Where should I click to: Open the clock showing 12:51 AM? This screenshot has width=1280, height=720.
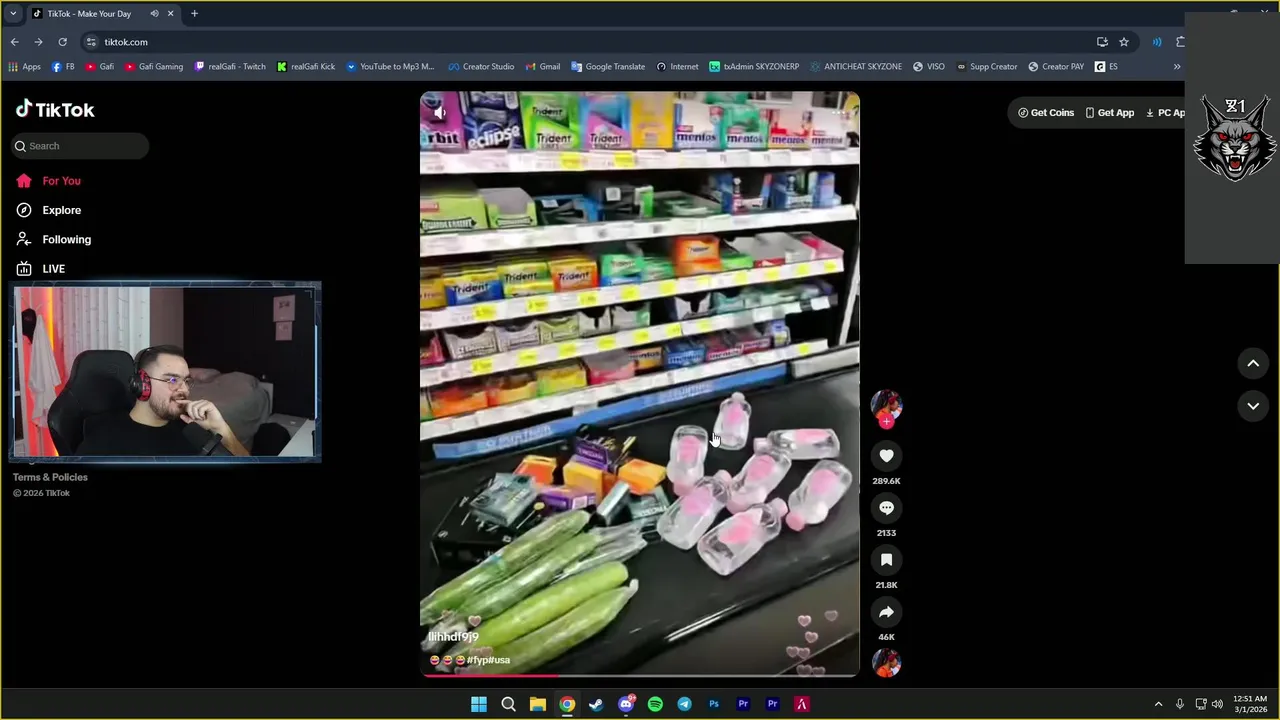pyautogui.click(x=1250, y=704)
